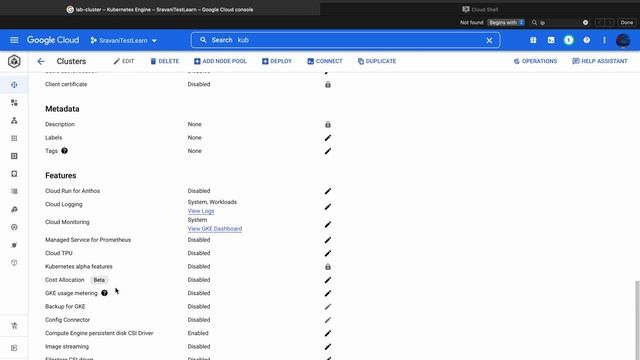Open the HELP ASSISTANT panel
The image size is (640, 360).
[x=600, y=61]
